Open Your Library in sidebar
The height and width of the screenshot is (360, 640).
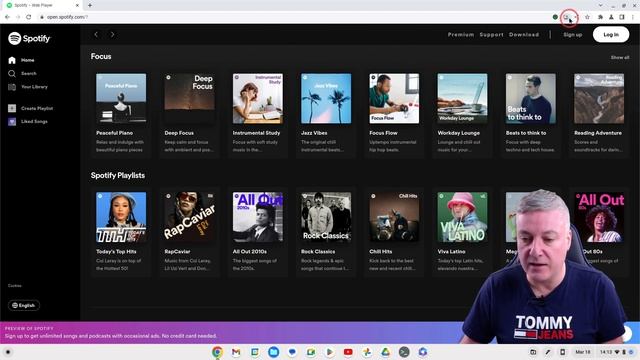click(27, 87)
